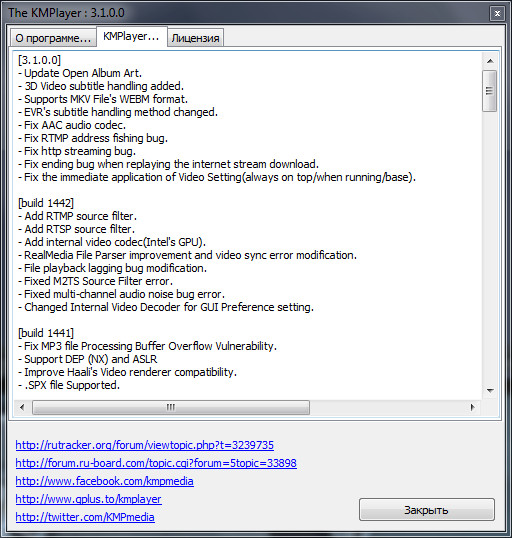The image size is (512, 538).
Task: Click 'Fix RTMP address fishing bug.' line
Action: 93,138
